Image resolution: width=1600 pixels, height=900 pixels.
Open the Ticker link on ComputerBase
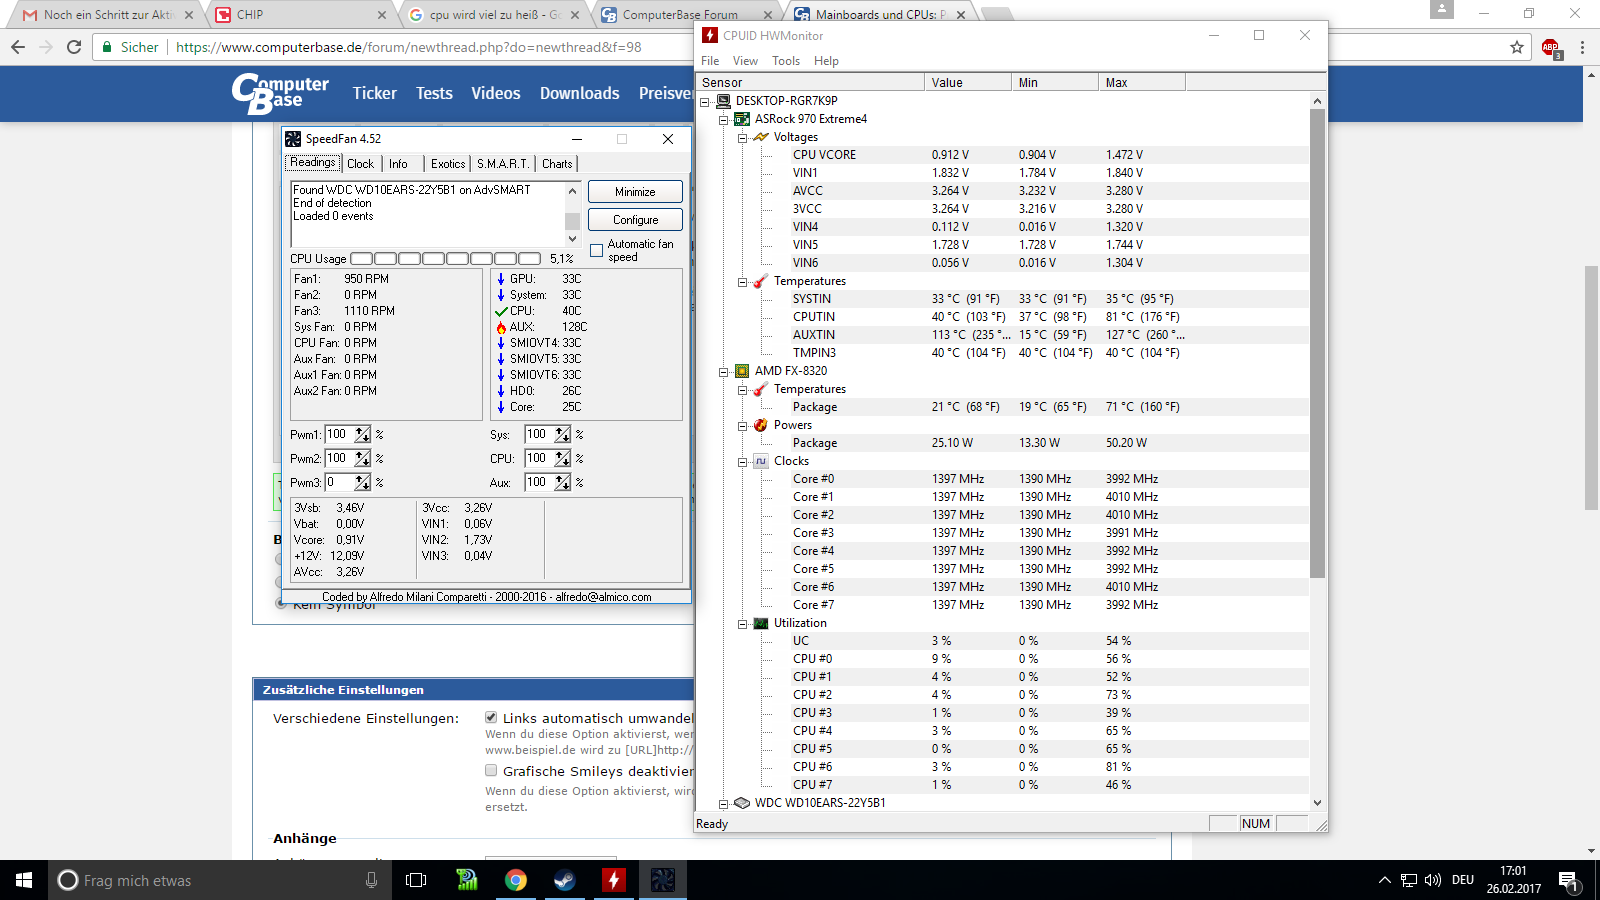[374, 93]
